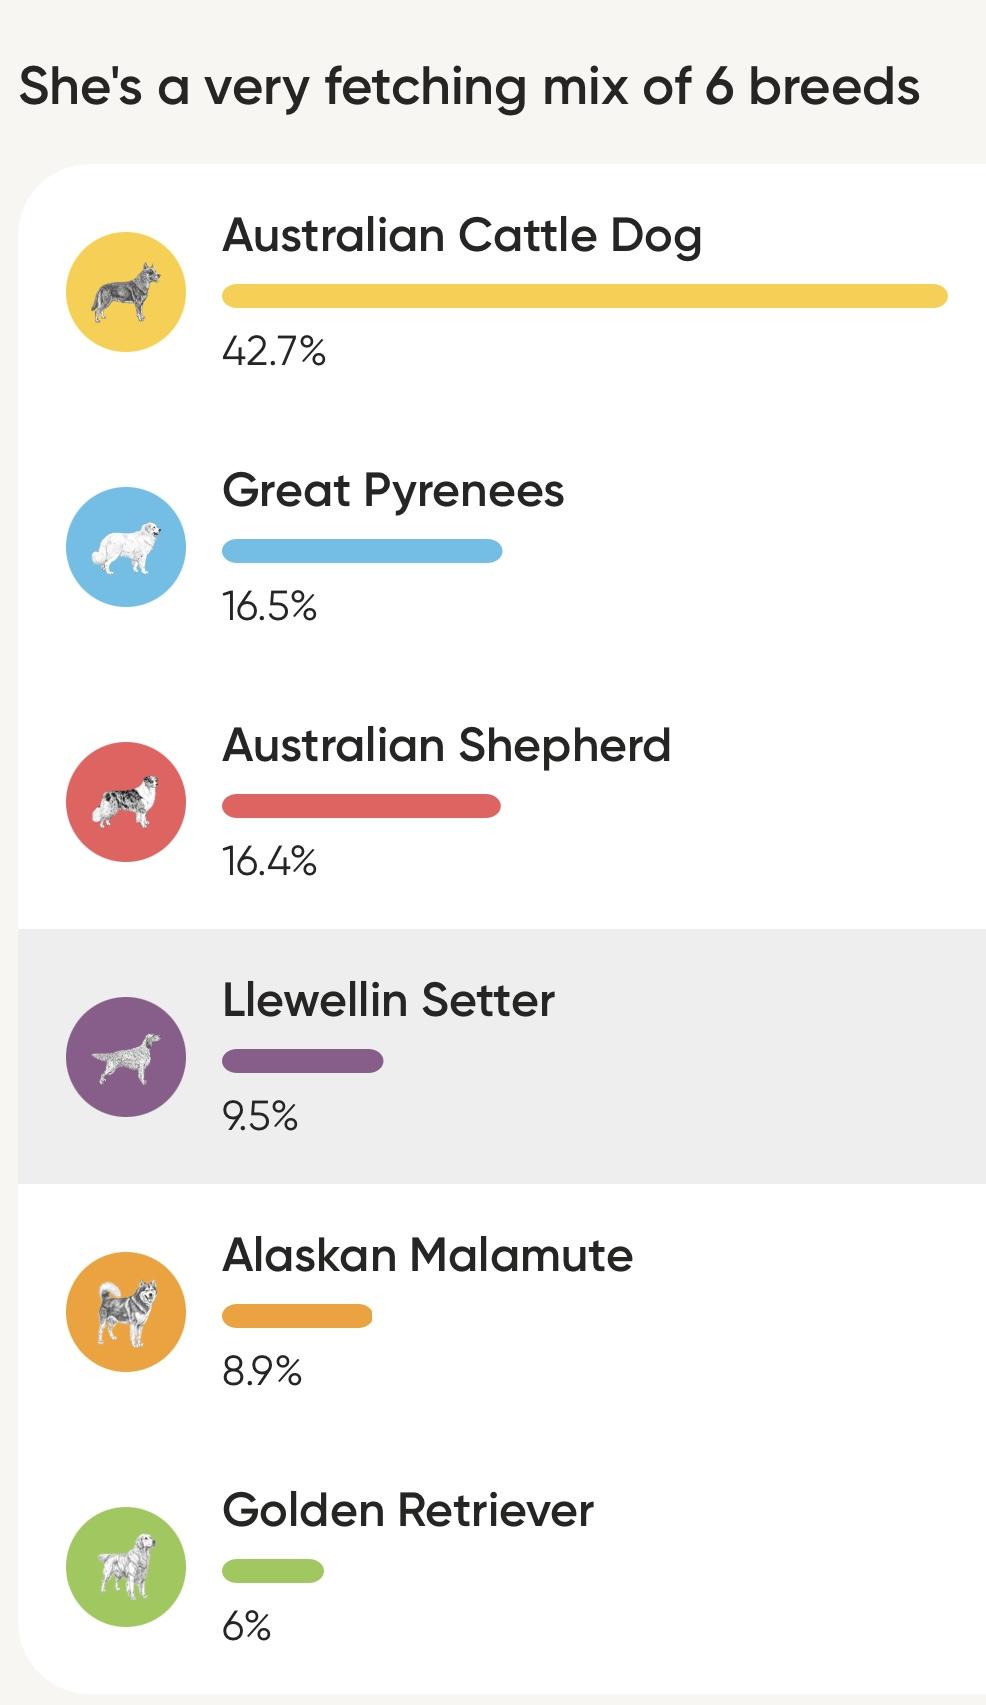This screenshot has height=1705, width=986.
Task: Tap the Australian Cattle Dog breed icon
Action: click(126, 292)
